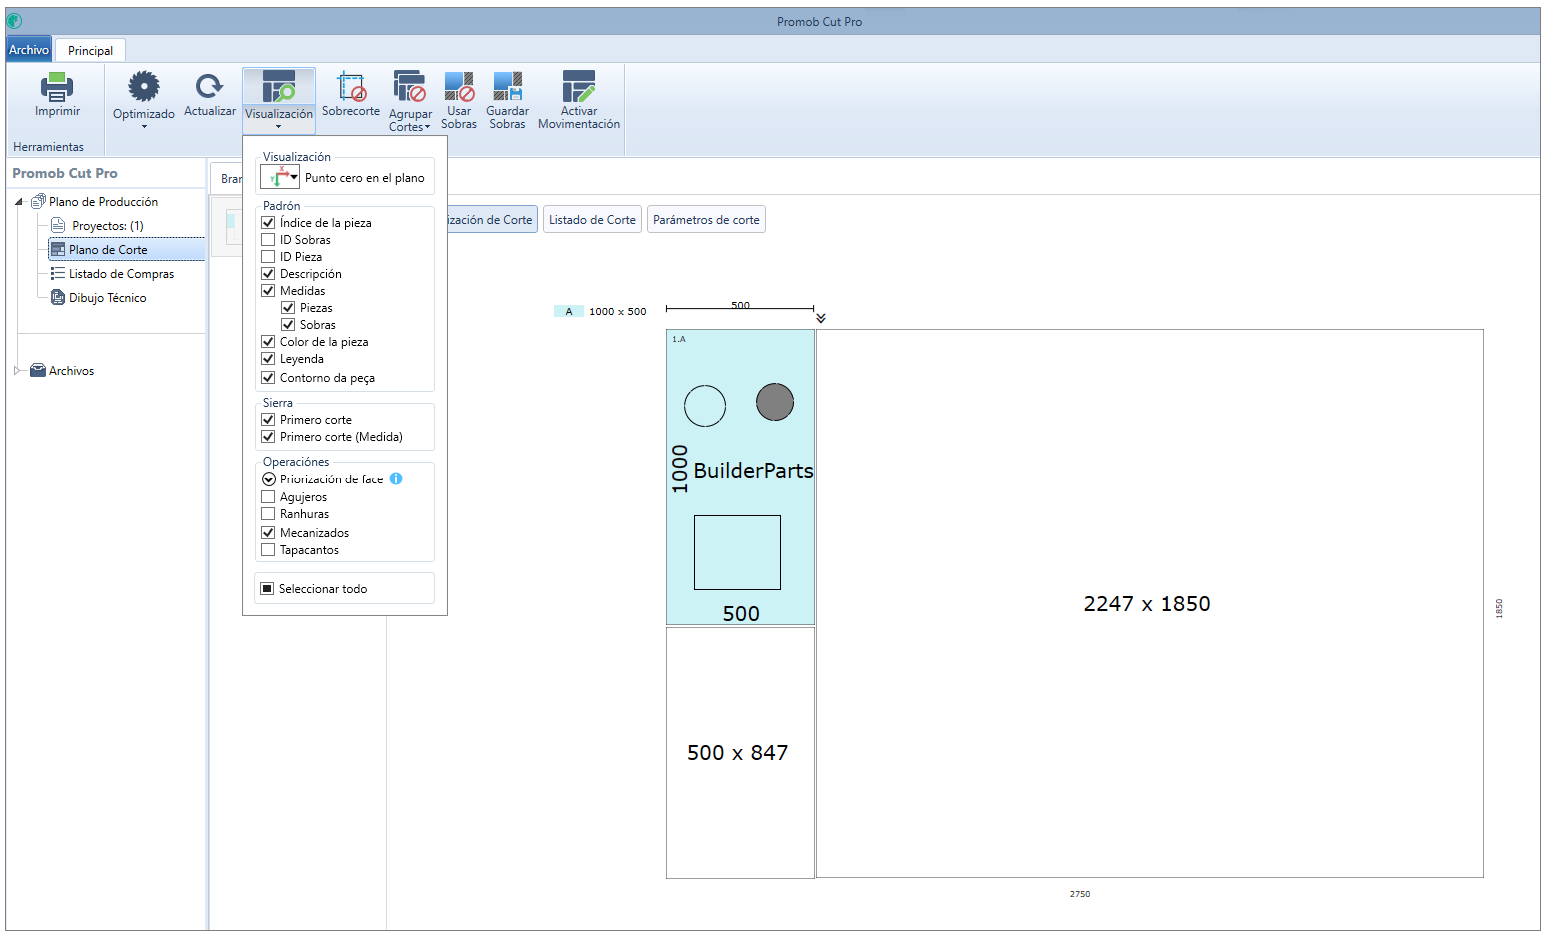Select Proyectos: (1) tree item

point(108,226)
